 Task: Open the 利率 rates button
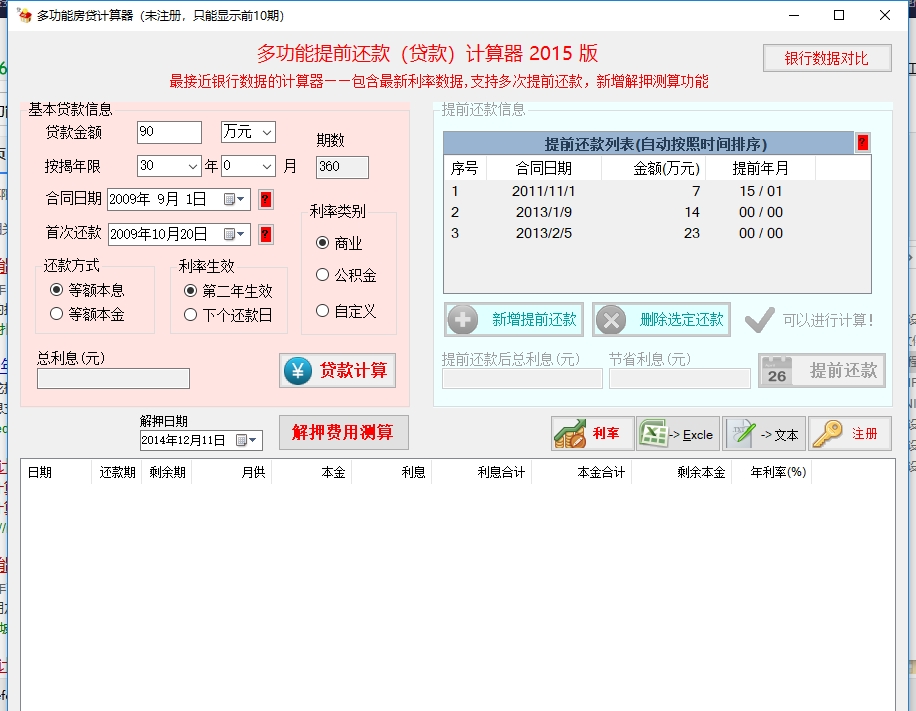click(x=592, y=433)
